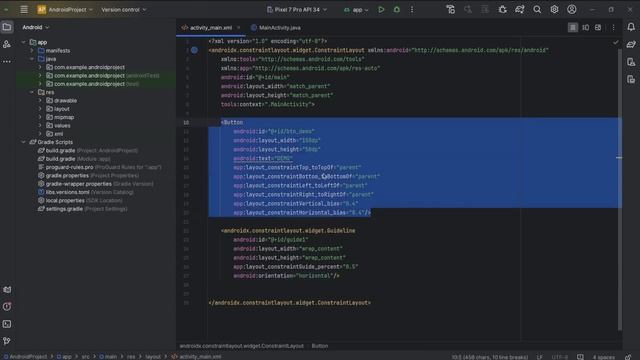
Task: Click the gutter icon beside ConstraintLayout line
Action: tap(194, 50)
